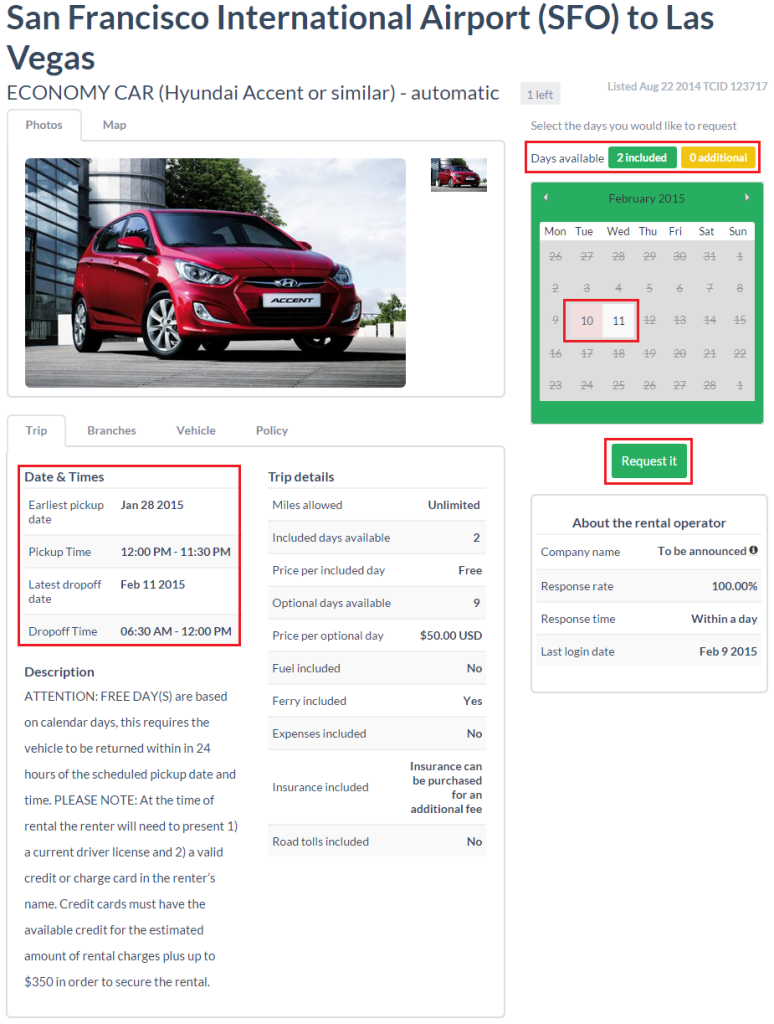The width and height of the screenshot is (774, 1024).
Task: Click the 12:00 PM - 11:30 PM pickup time
Action: (x=175, y=552)
